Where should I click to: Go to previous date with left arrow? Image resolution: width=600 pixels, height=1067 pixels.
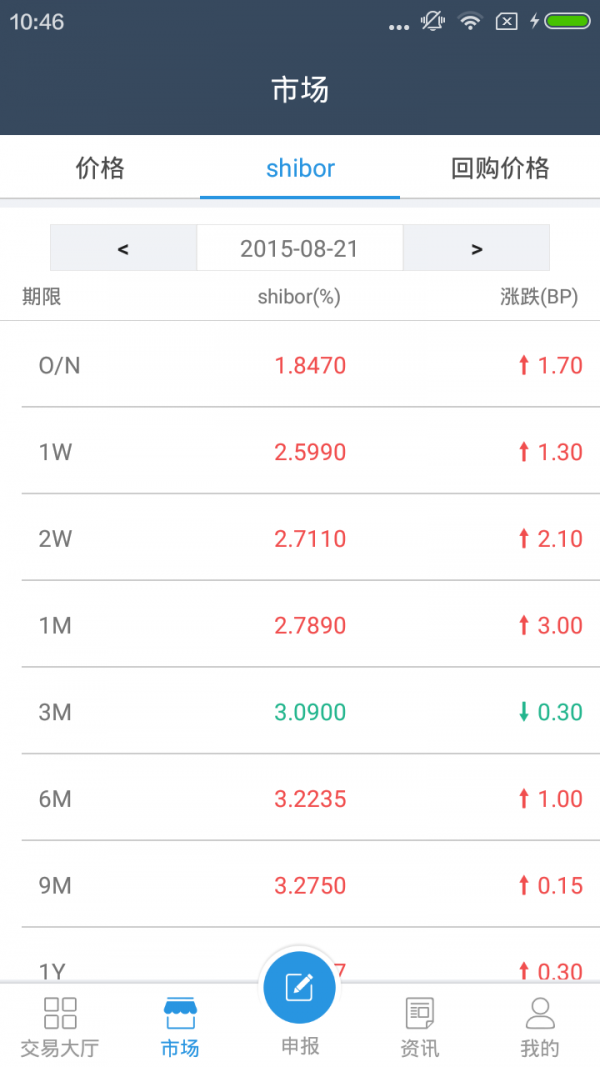[x=123, y=248]
